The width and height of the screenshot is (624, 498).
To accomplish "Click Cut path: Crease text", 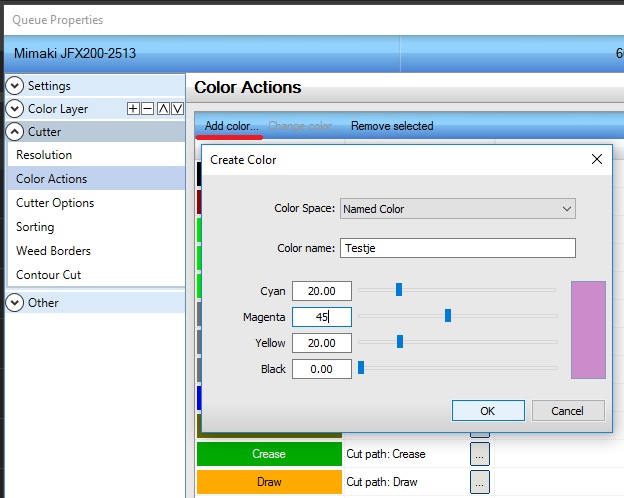I will click(x=386, y=454).
